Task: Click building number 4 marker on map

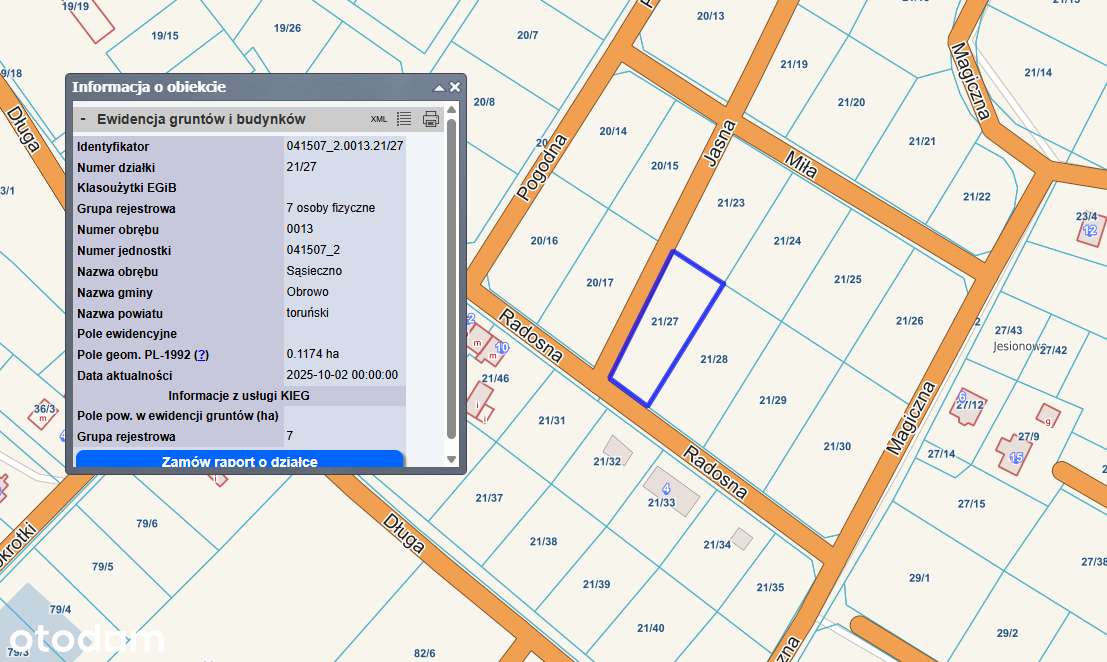Action: click(x=666, y=488)
